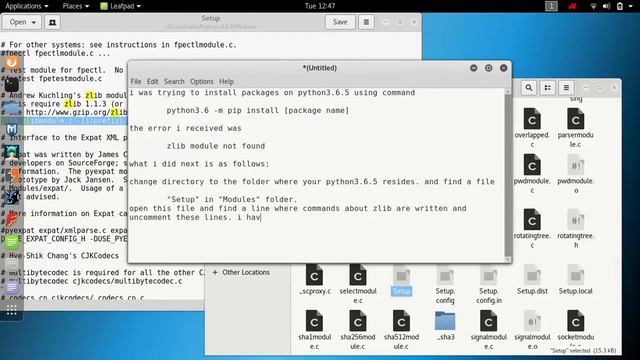The image size is (640, 360).
Task: Select _scproxy.c file icon
Action: pos(314,276)
